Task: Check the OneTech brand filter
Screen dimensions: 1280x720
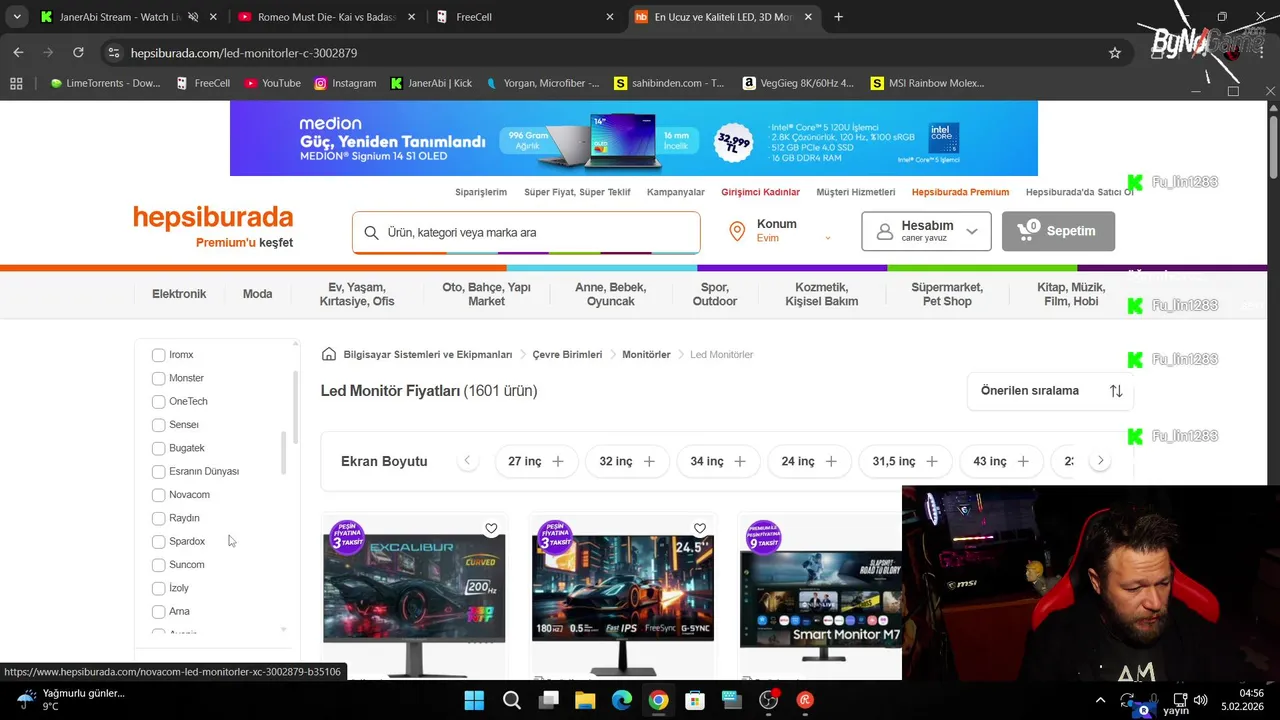Action: tap(158, 401)
